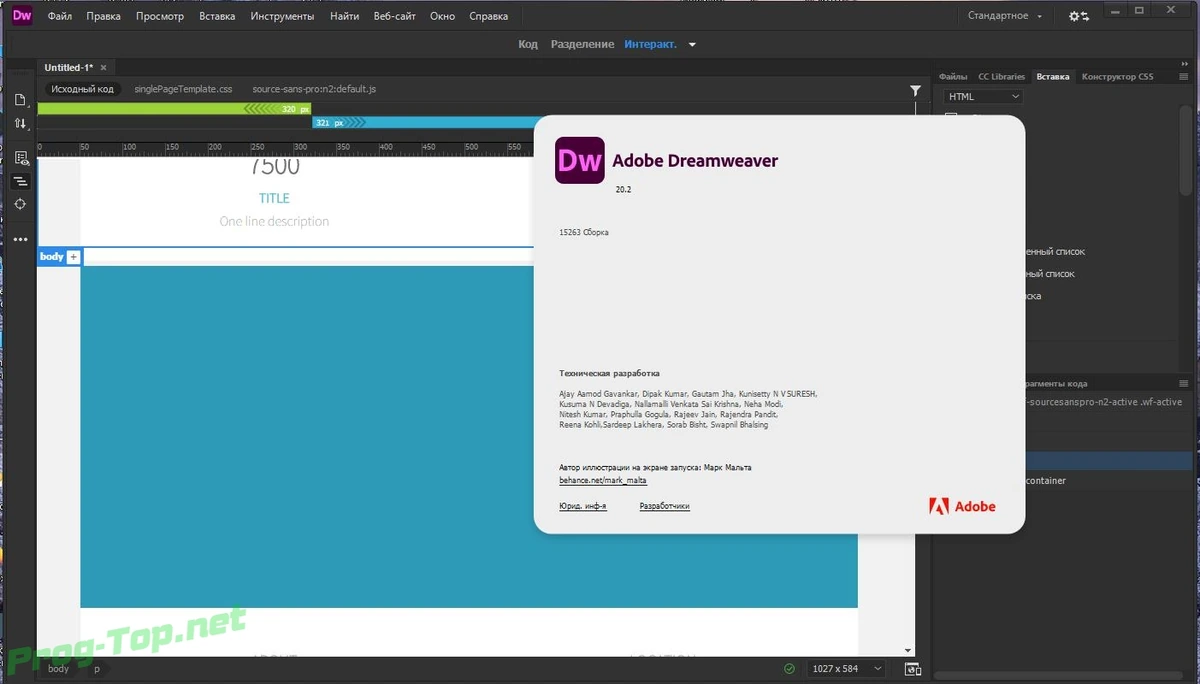
Task: Open the sync settings gear icon
Action: 1079,16
